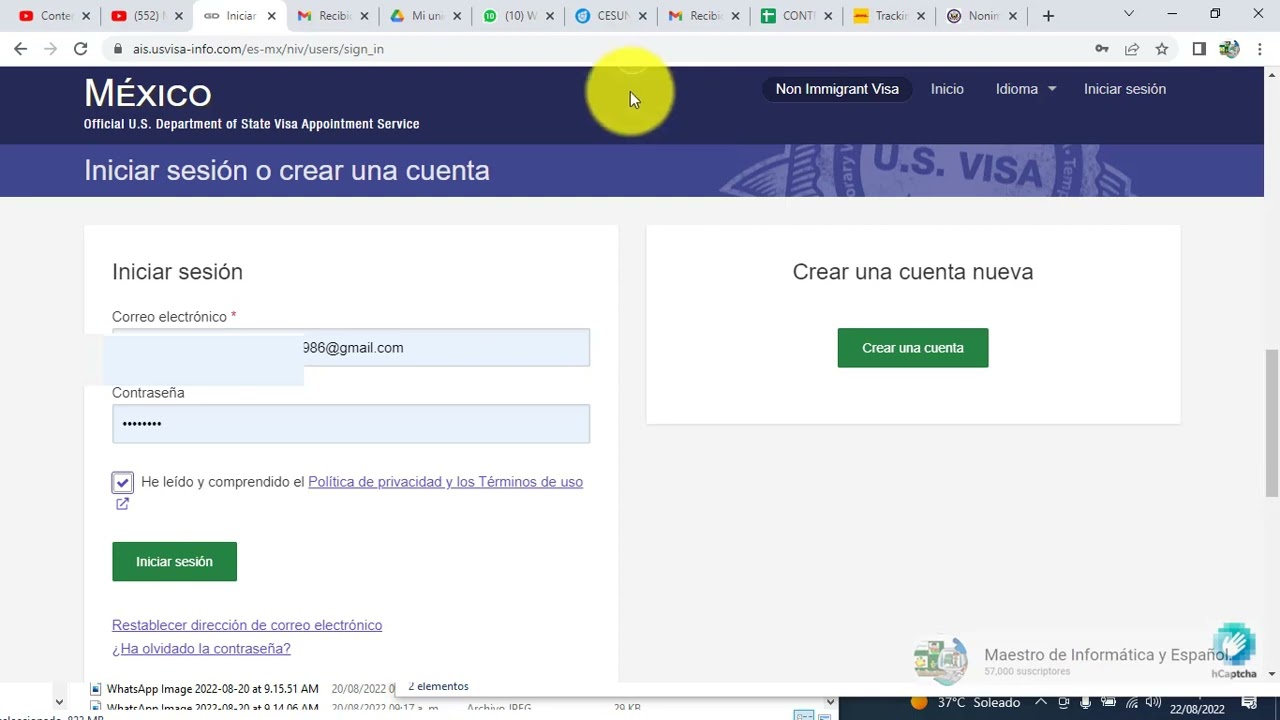
Task: Click Iniciar sesión in the top navbar
Action: tap(1125, 89)
